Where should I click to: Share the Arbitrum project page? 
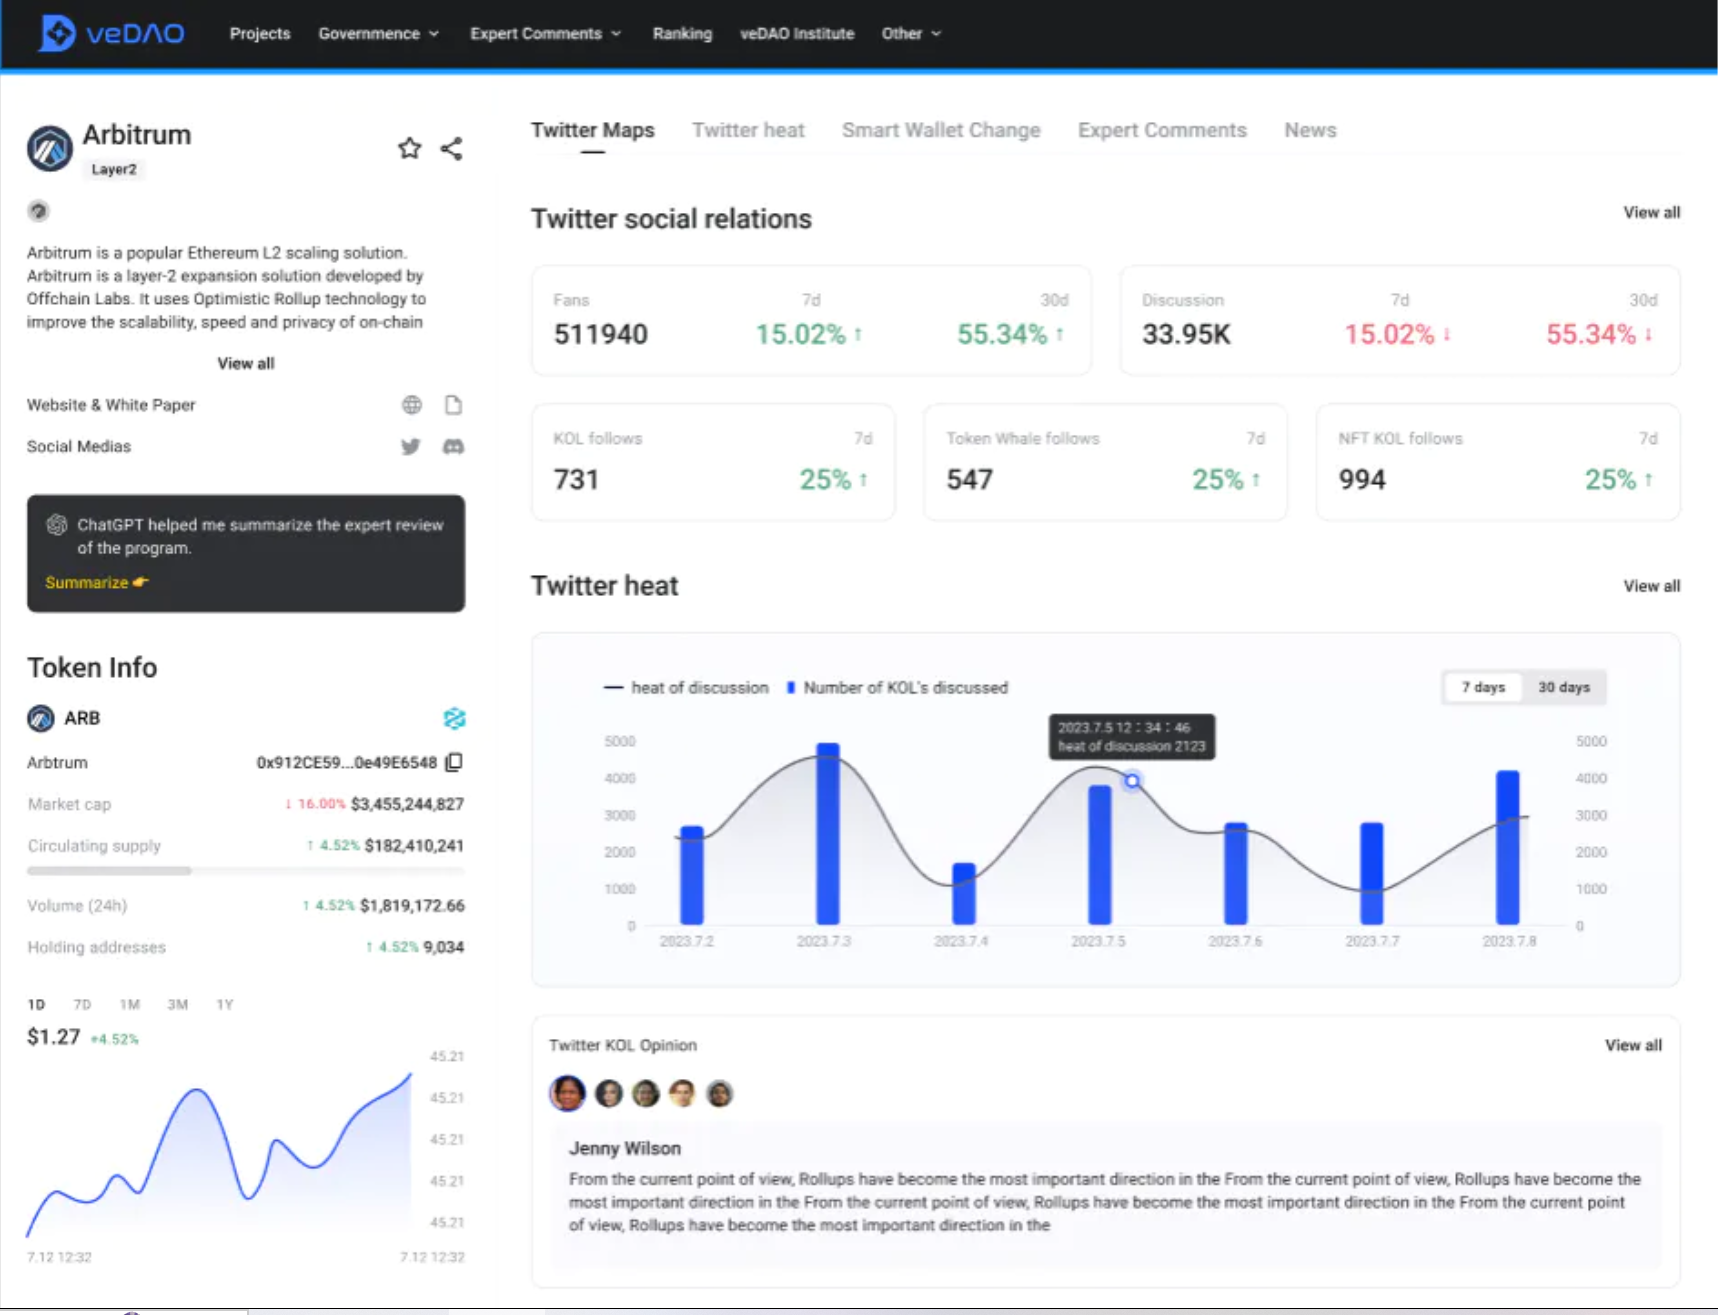click(452, 149)
